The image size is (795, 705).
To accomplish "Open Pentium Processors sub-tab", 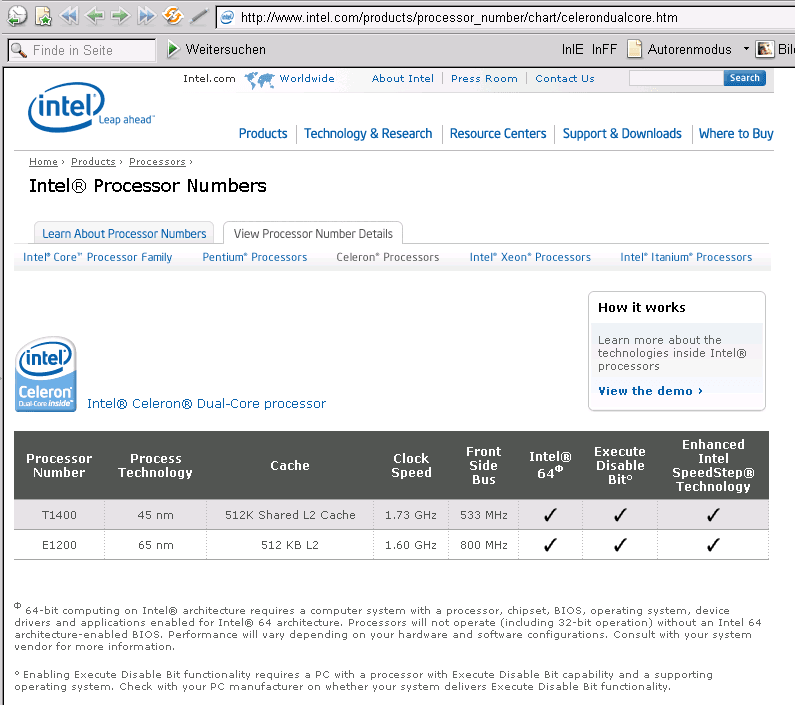I will point(255,257).
